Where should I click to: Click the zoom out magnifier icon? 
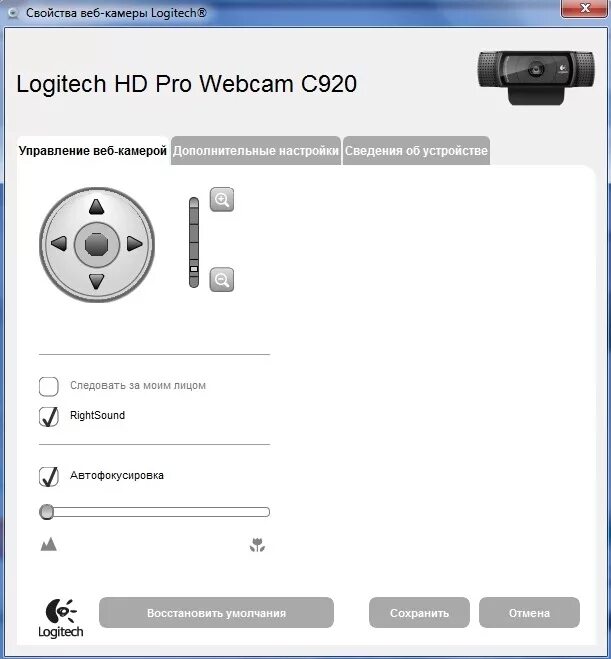[x=222, y=279]
